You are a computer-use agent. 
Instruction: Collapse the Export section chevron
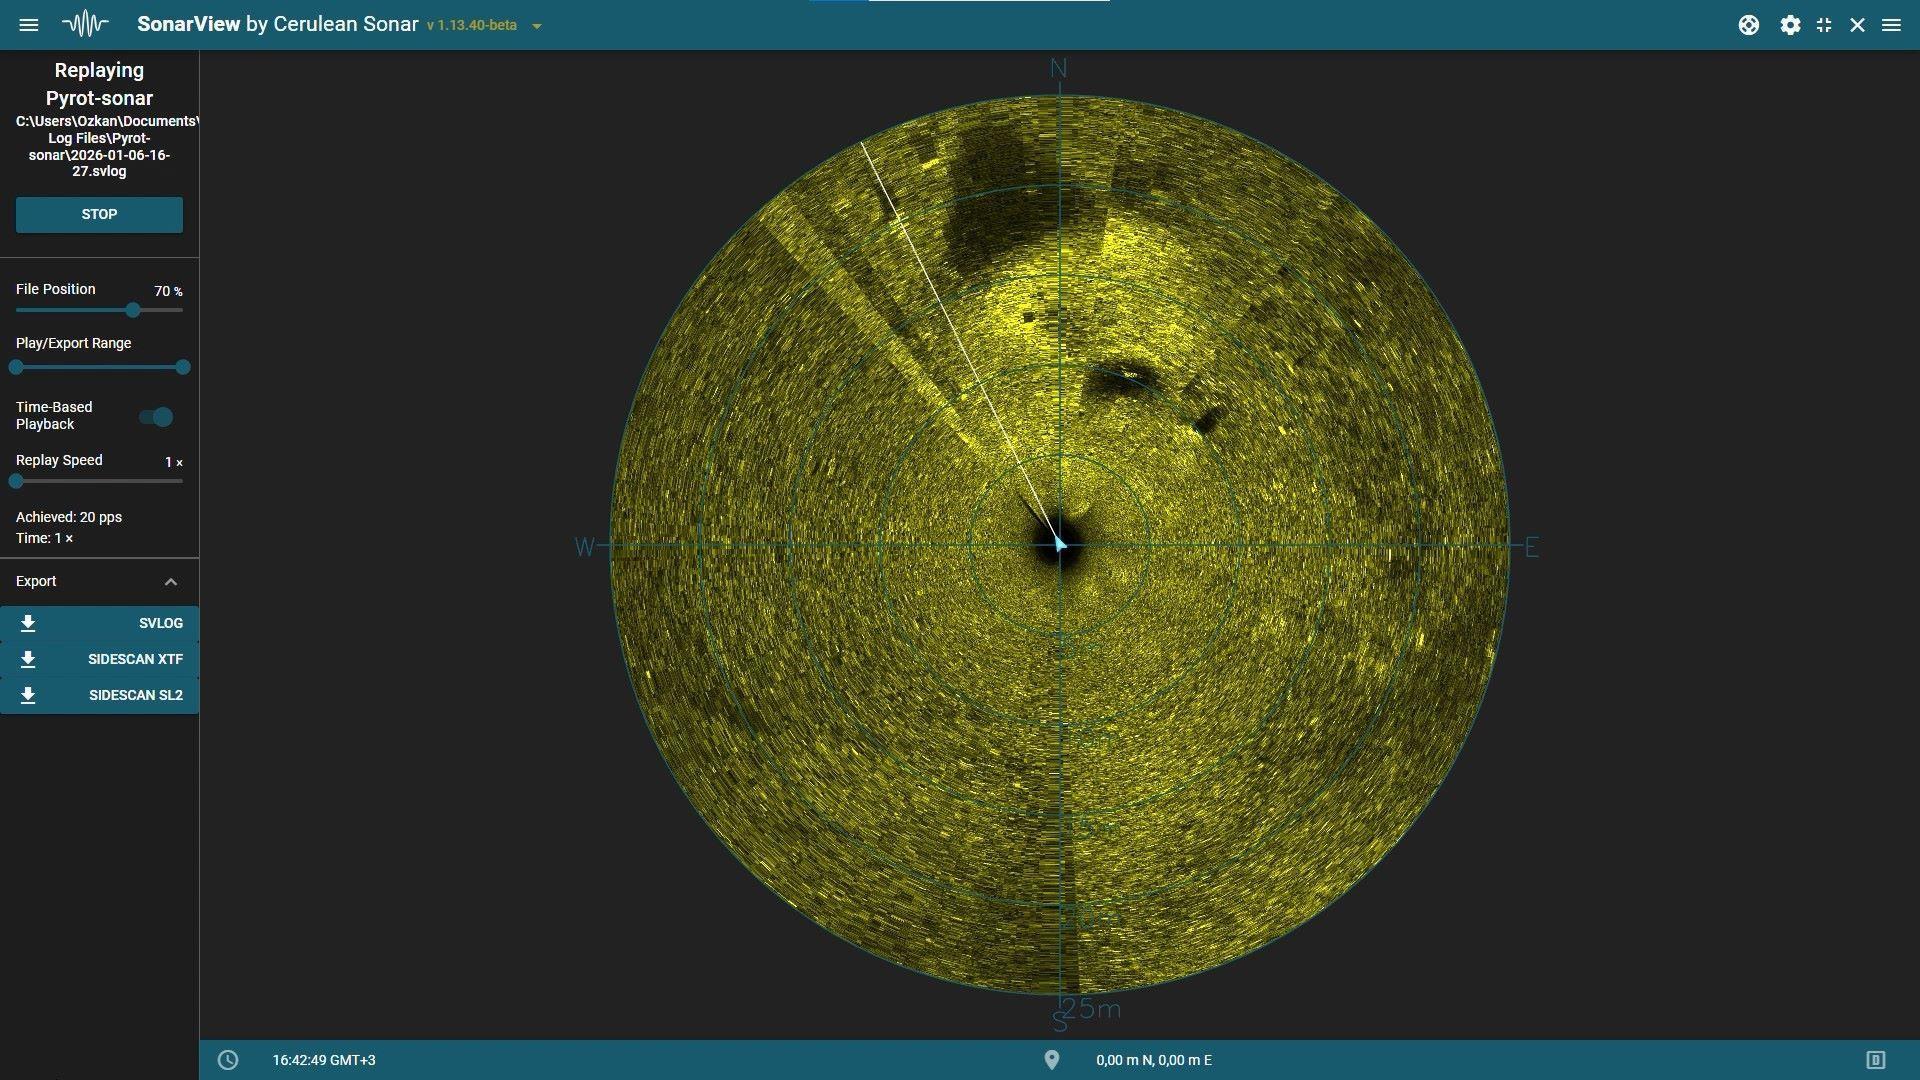[171, 582]
